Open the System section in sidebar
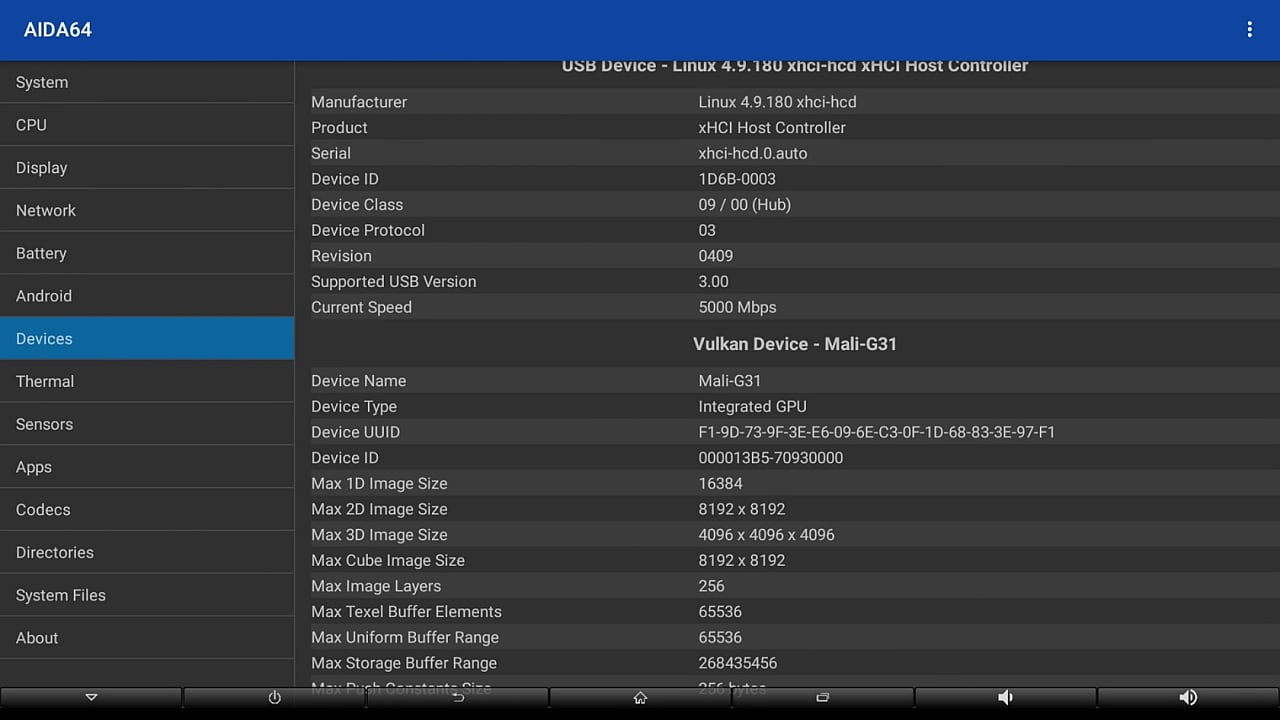 pyautogui.click(x=147, y=82)
